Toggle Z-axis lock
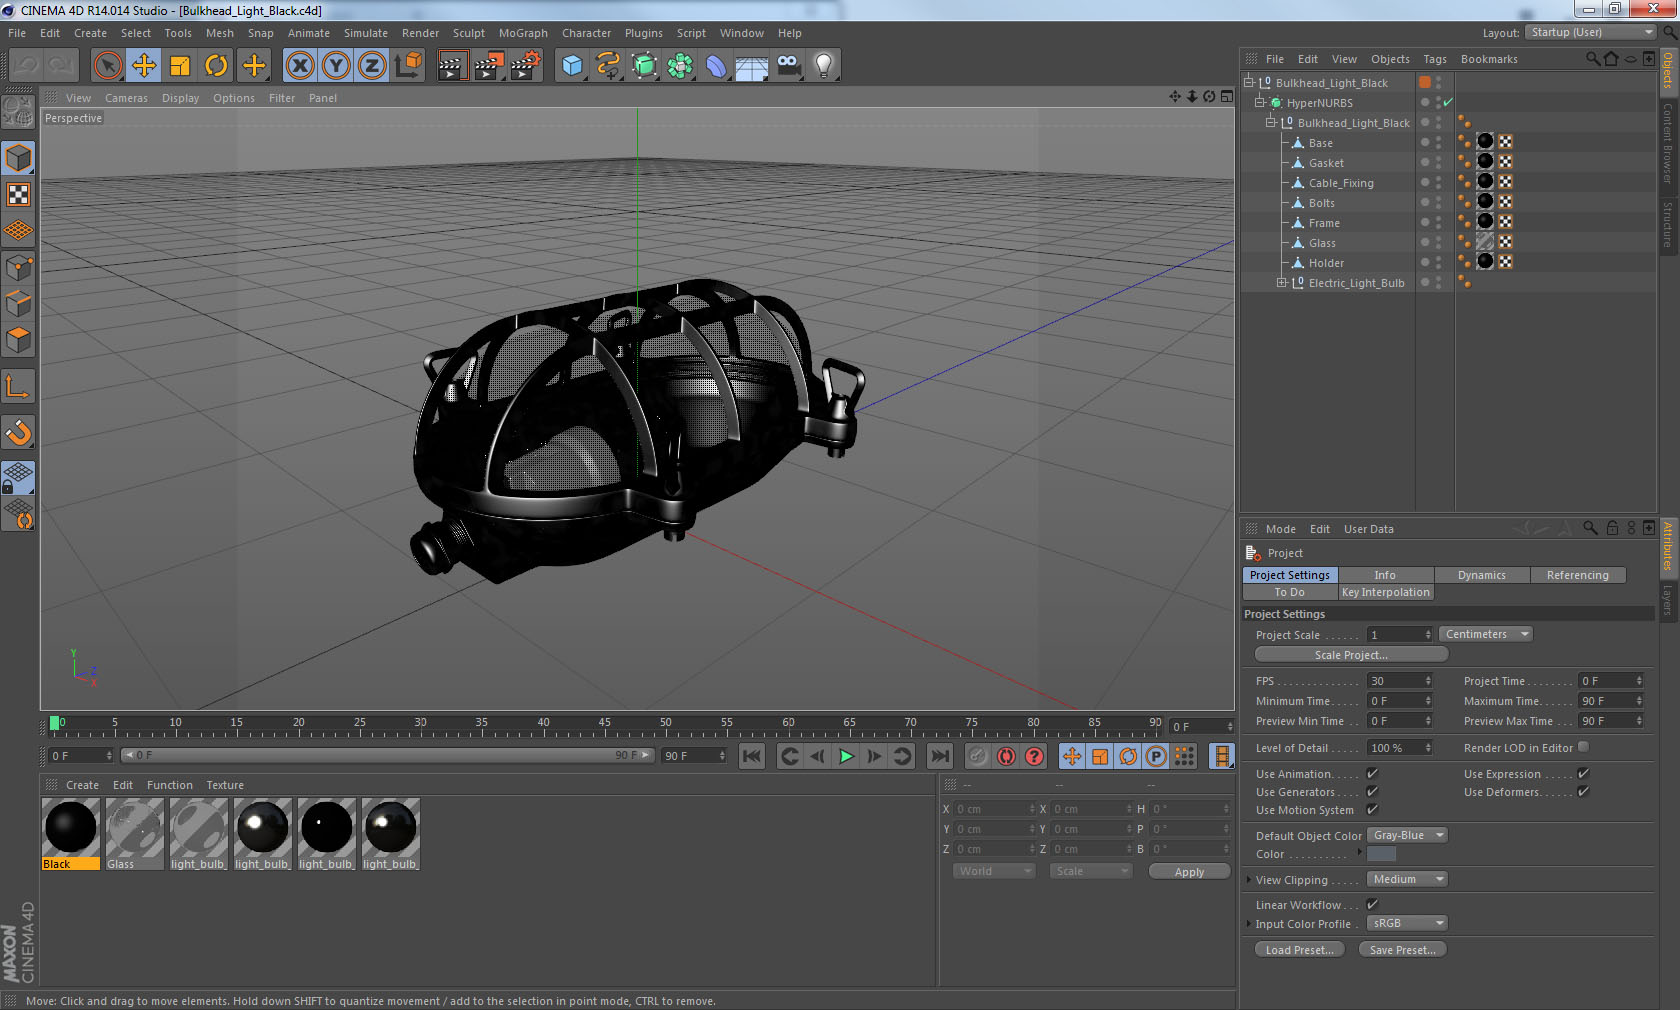Screen dimensions: 1680x1010 tap(372, 66)
